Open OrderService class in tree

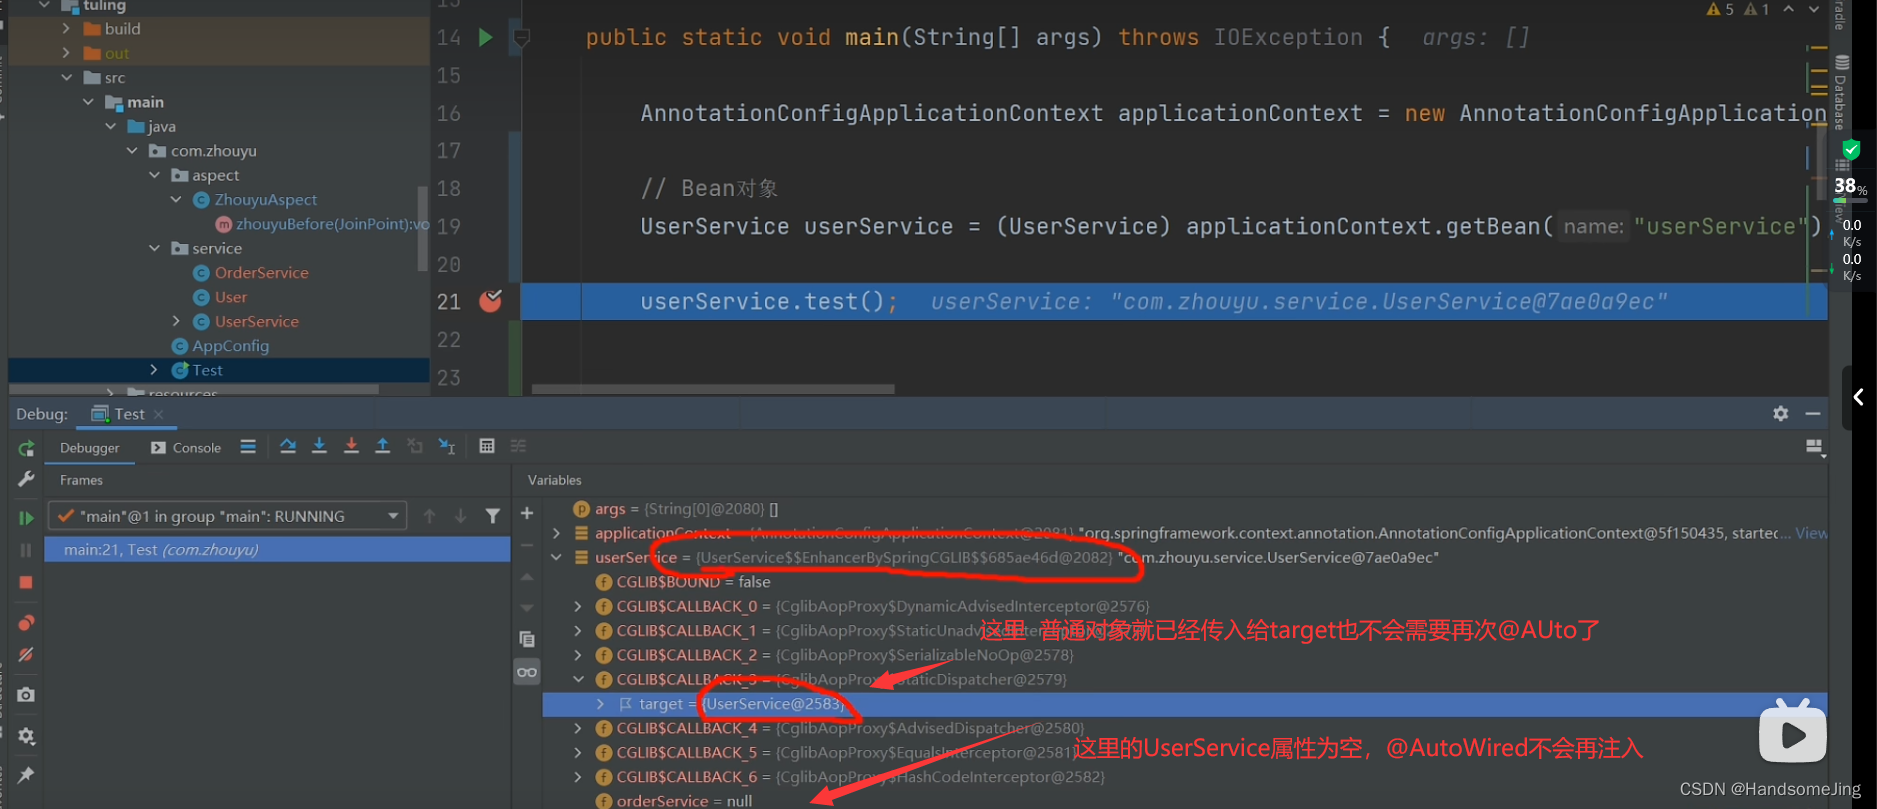261,273
